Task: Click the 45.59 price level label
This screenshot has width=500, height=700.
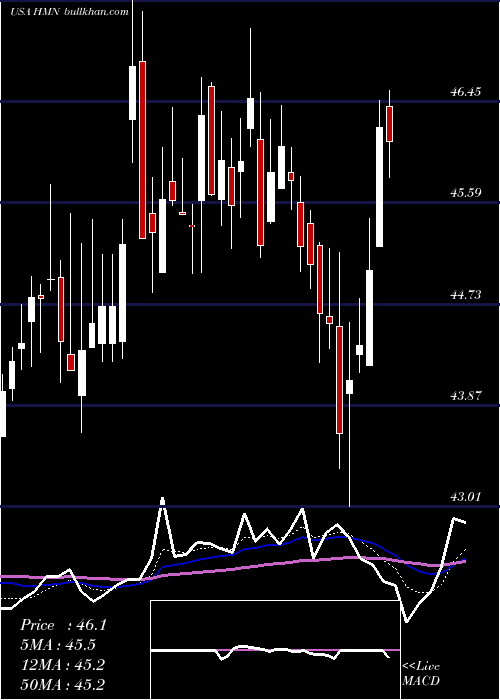Action: 466,193
